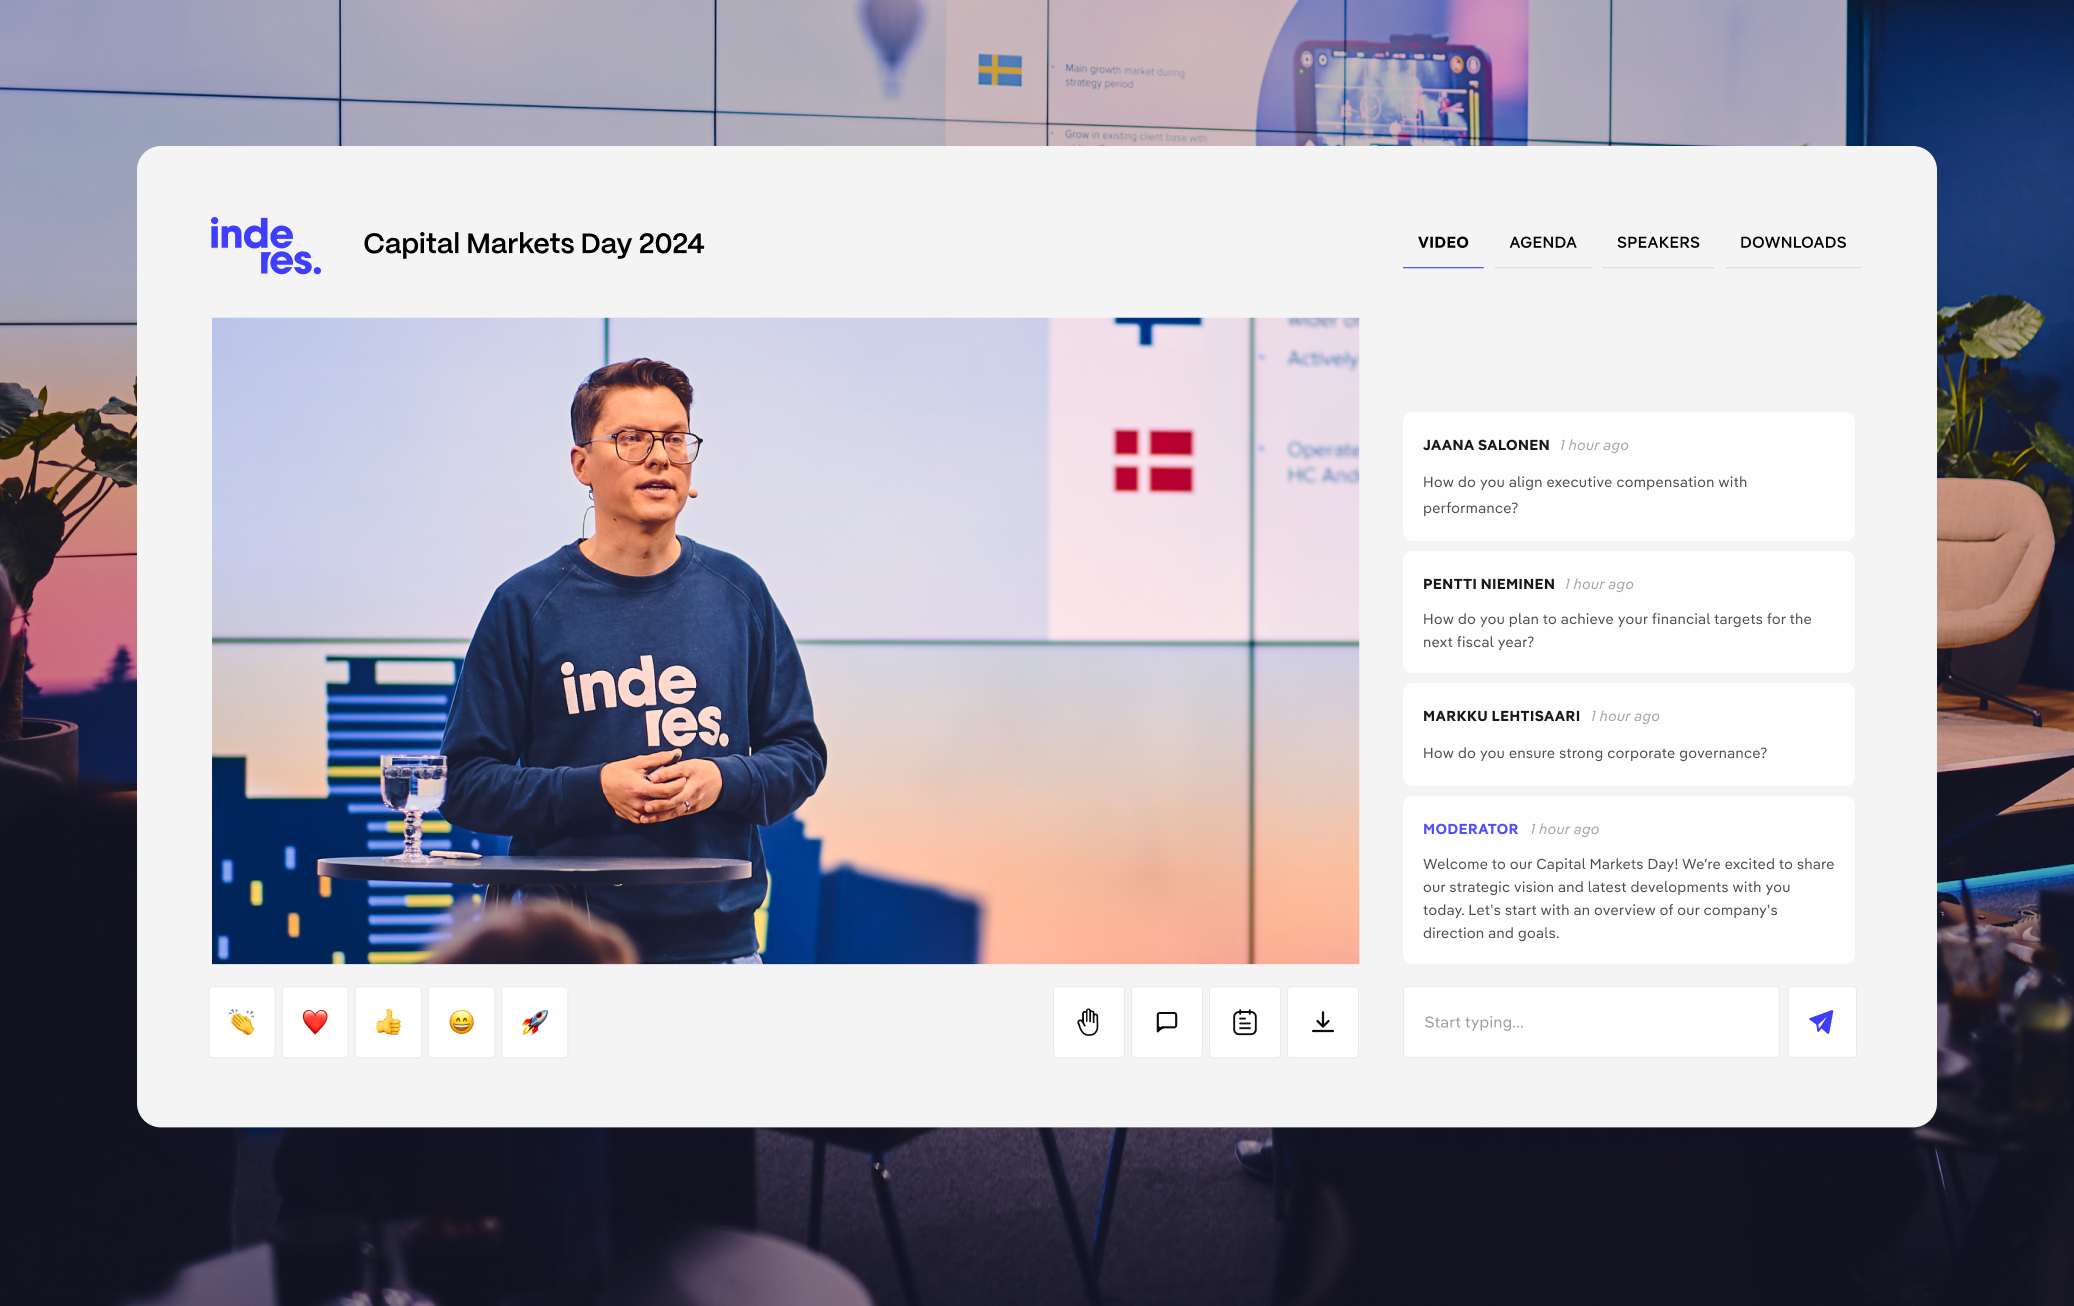Open the AGENDA tab

click(x=1542, y=243)
